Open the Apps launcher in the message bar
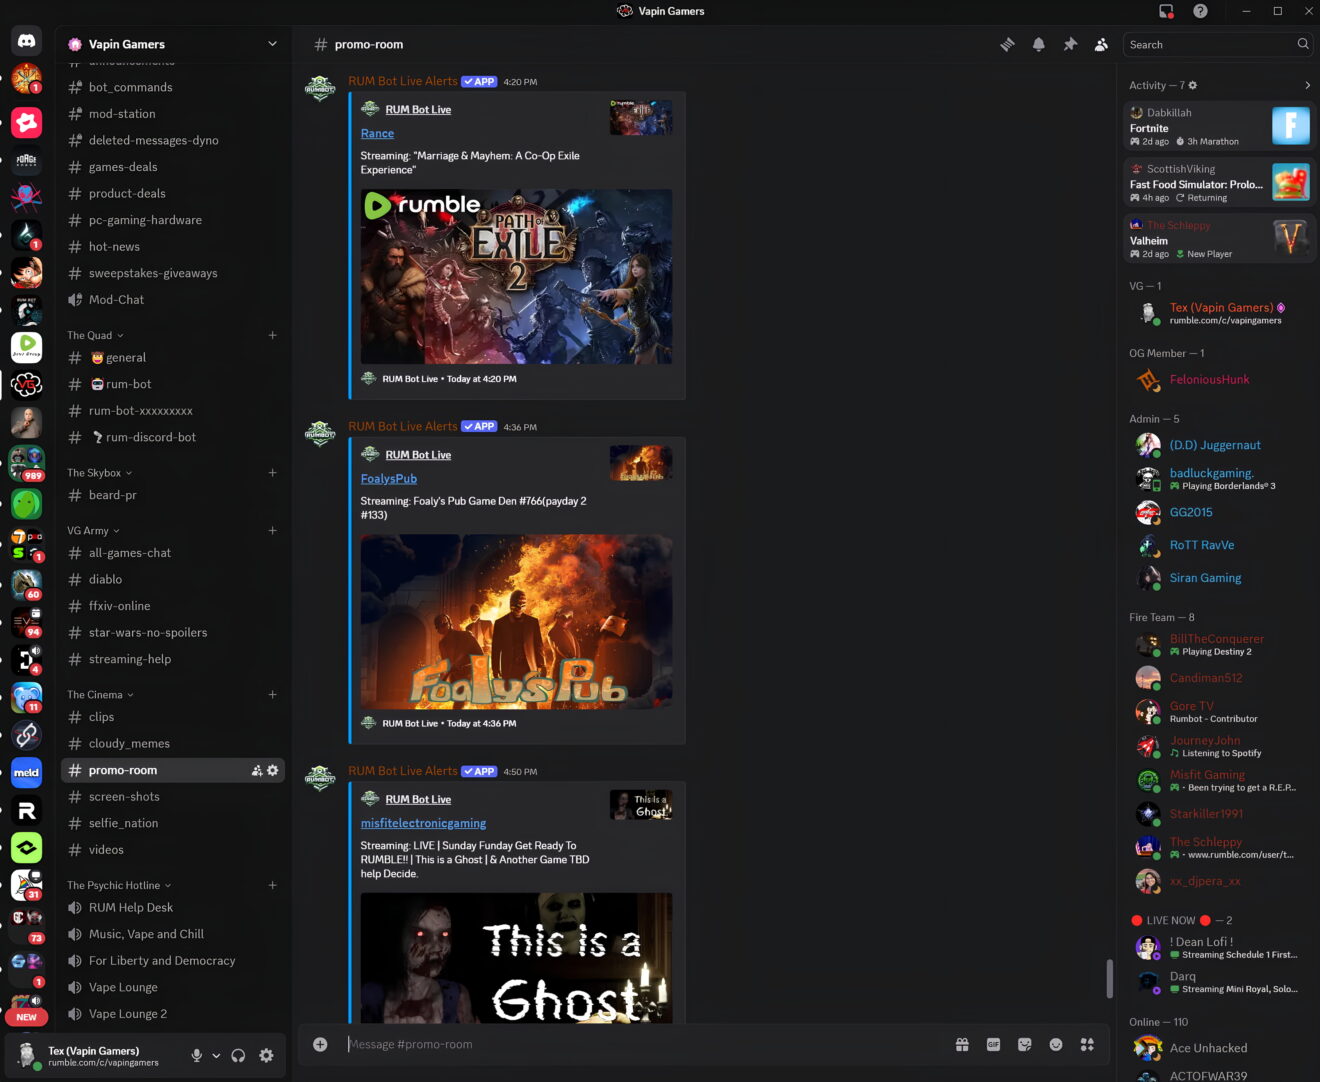This screenshot has height=1082, width=1320. [x=1087, y=1044]
